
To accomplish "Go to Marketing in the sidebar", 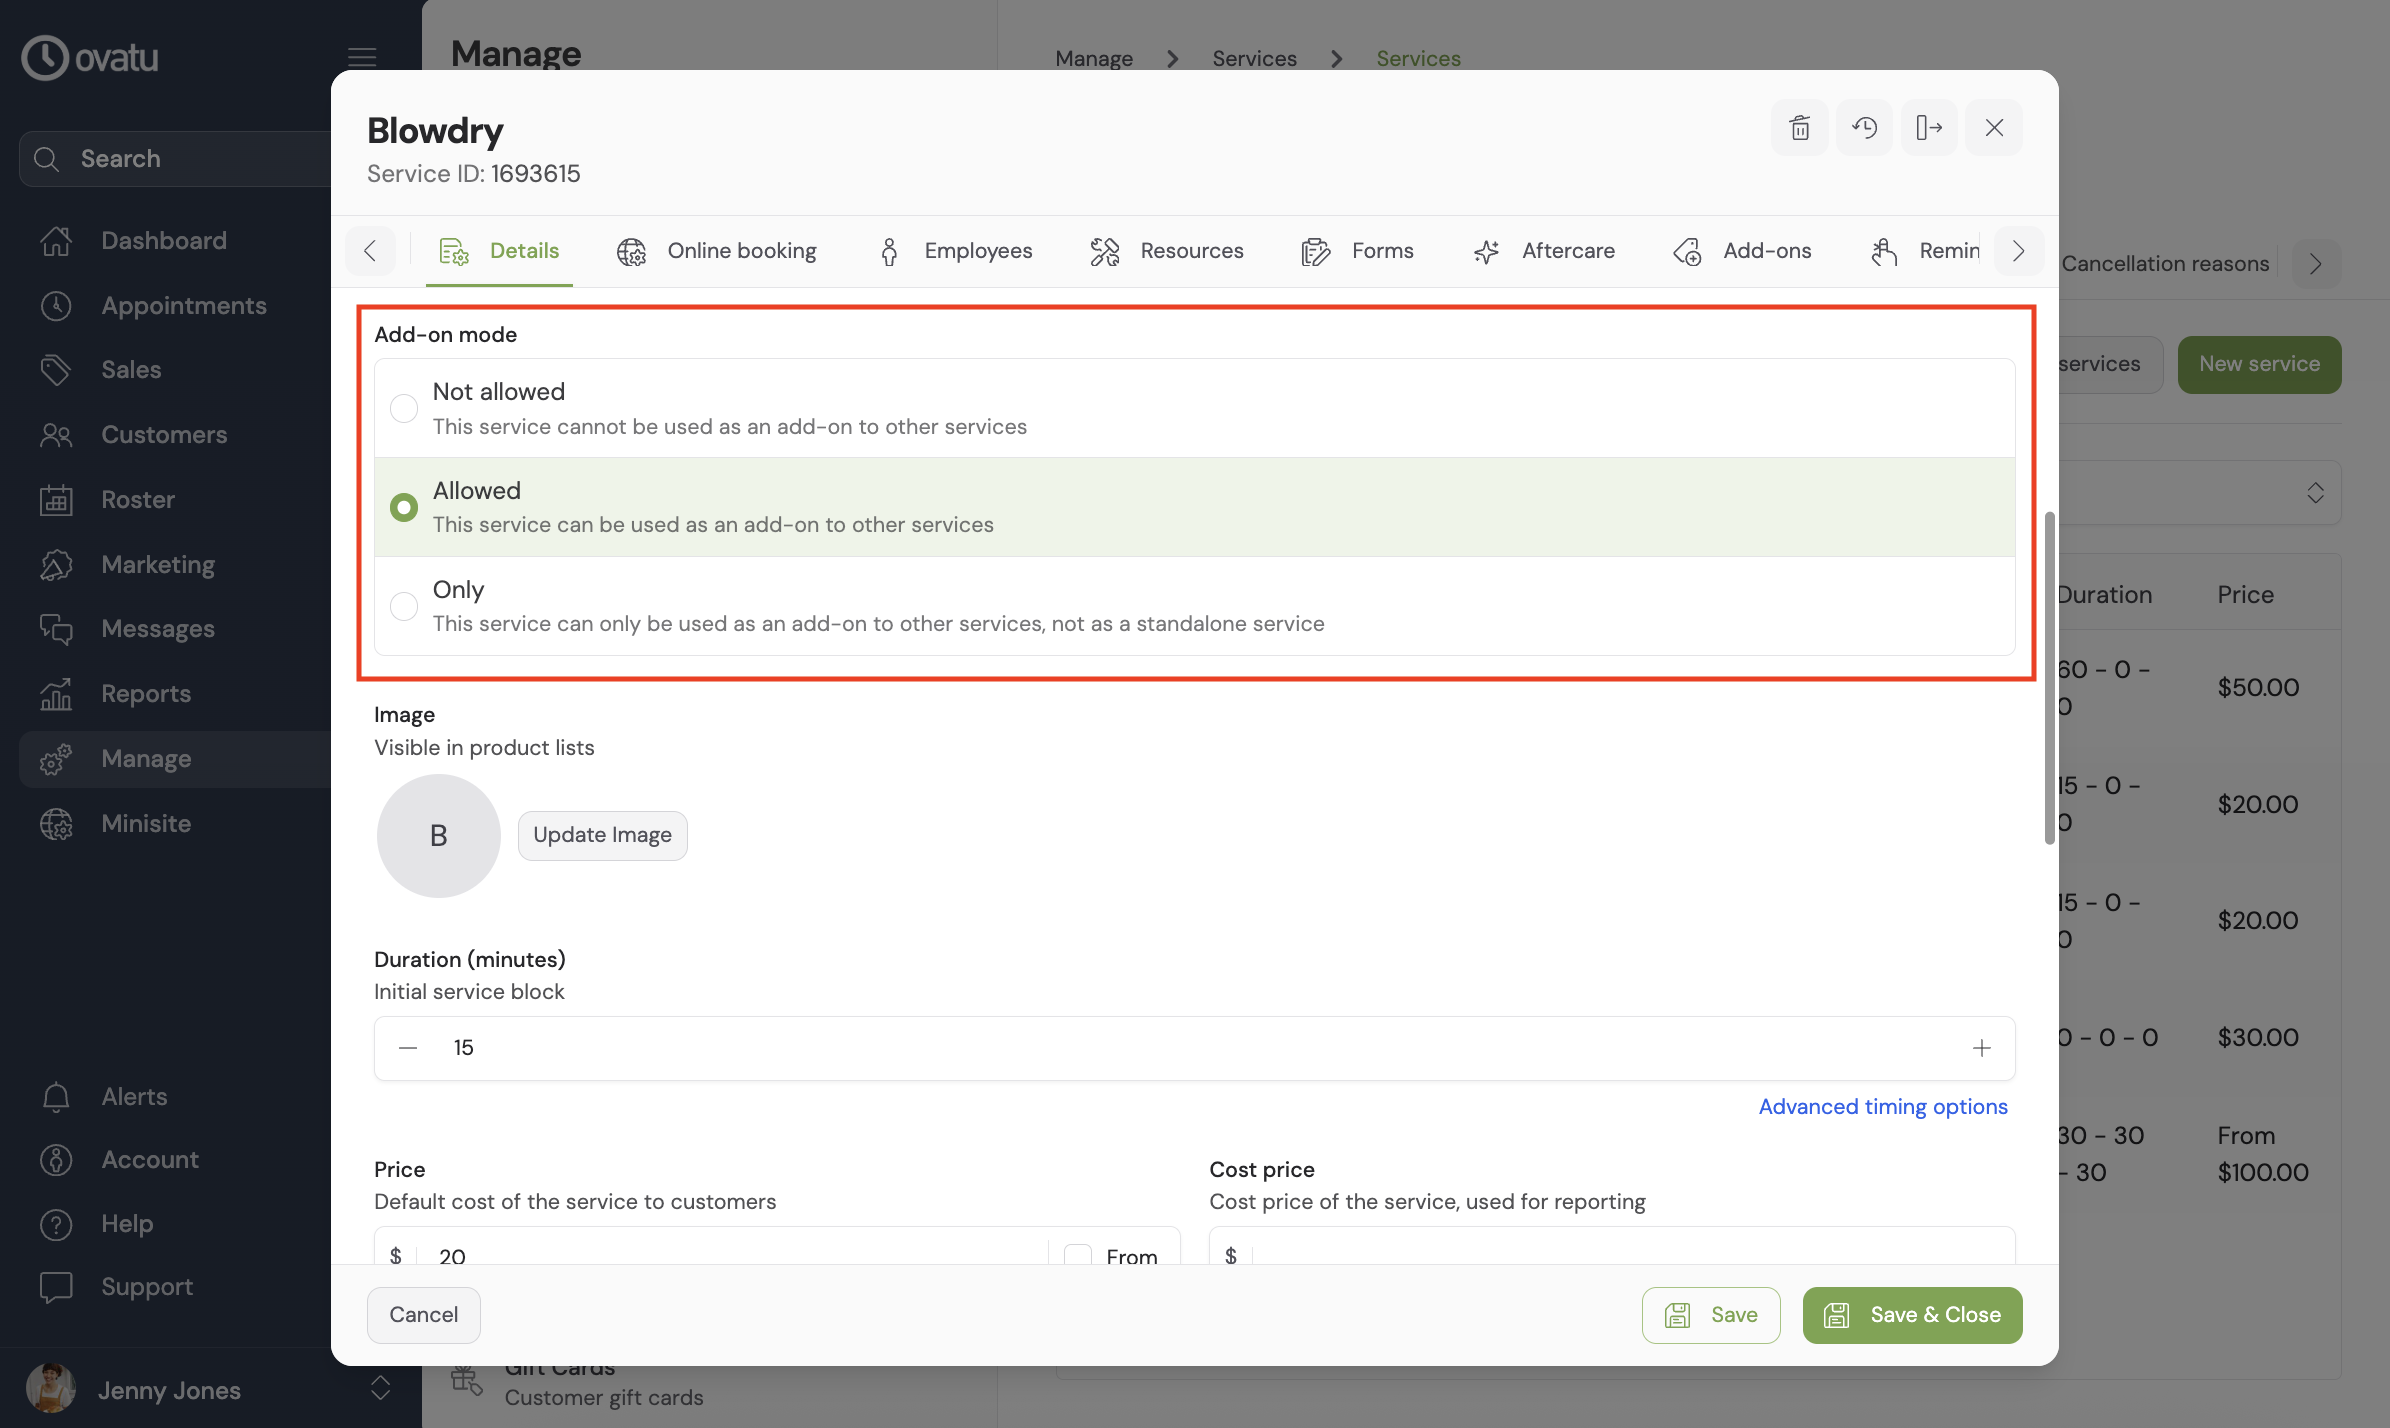I will click(157, 564).
